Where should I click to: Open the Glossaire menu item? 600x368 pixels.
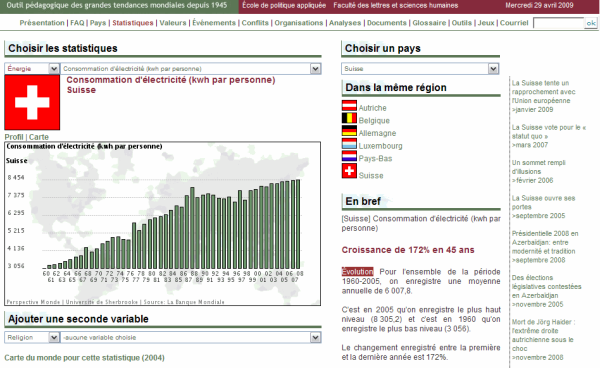click(x=429, y=23)
